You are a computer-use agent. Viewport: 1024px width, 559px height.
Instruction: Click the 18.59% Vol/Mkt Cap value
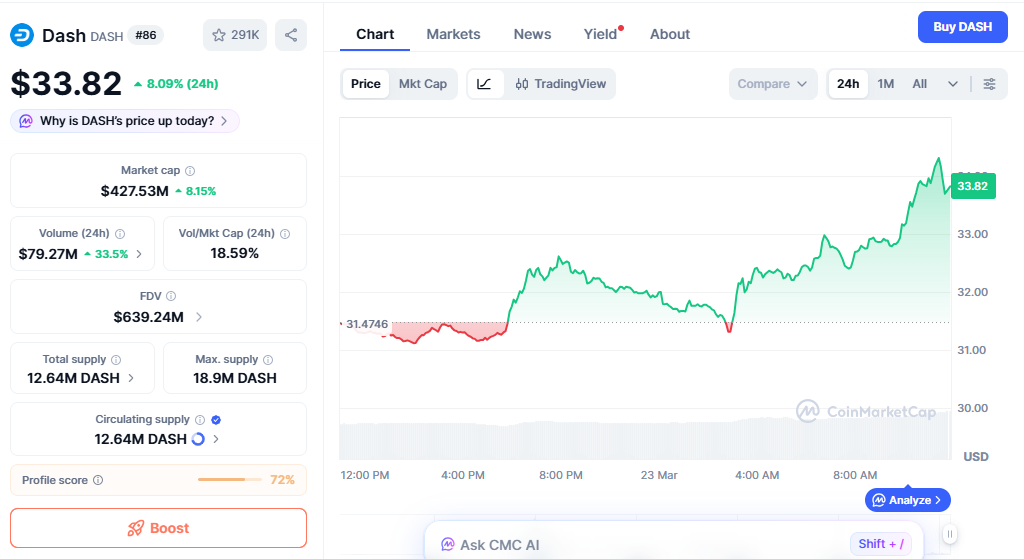(x=234, y=253)
